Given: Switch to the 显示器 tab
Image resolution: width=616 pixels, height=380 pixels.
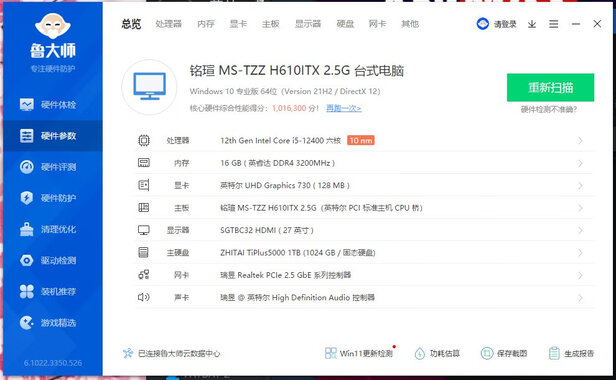Looking at the screenshot, I should coord(308,24).
